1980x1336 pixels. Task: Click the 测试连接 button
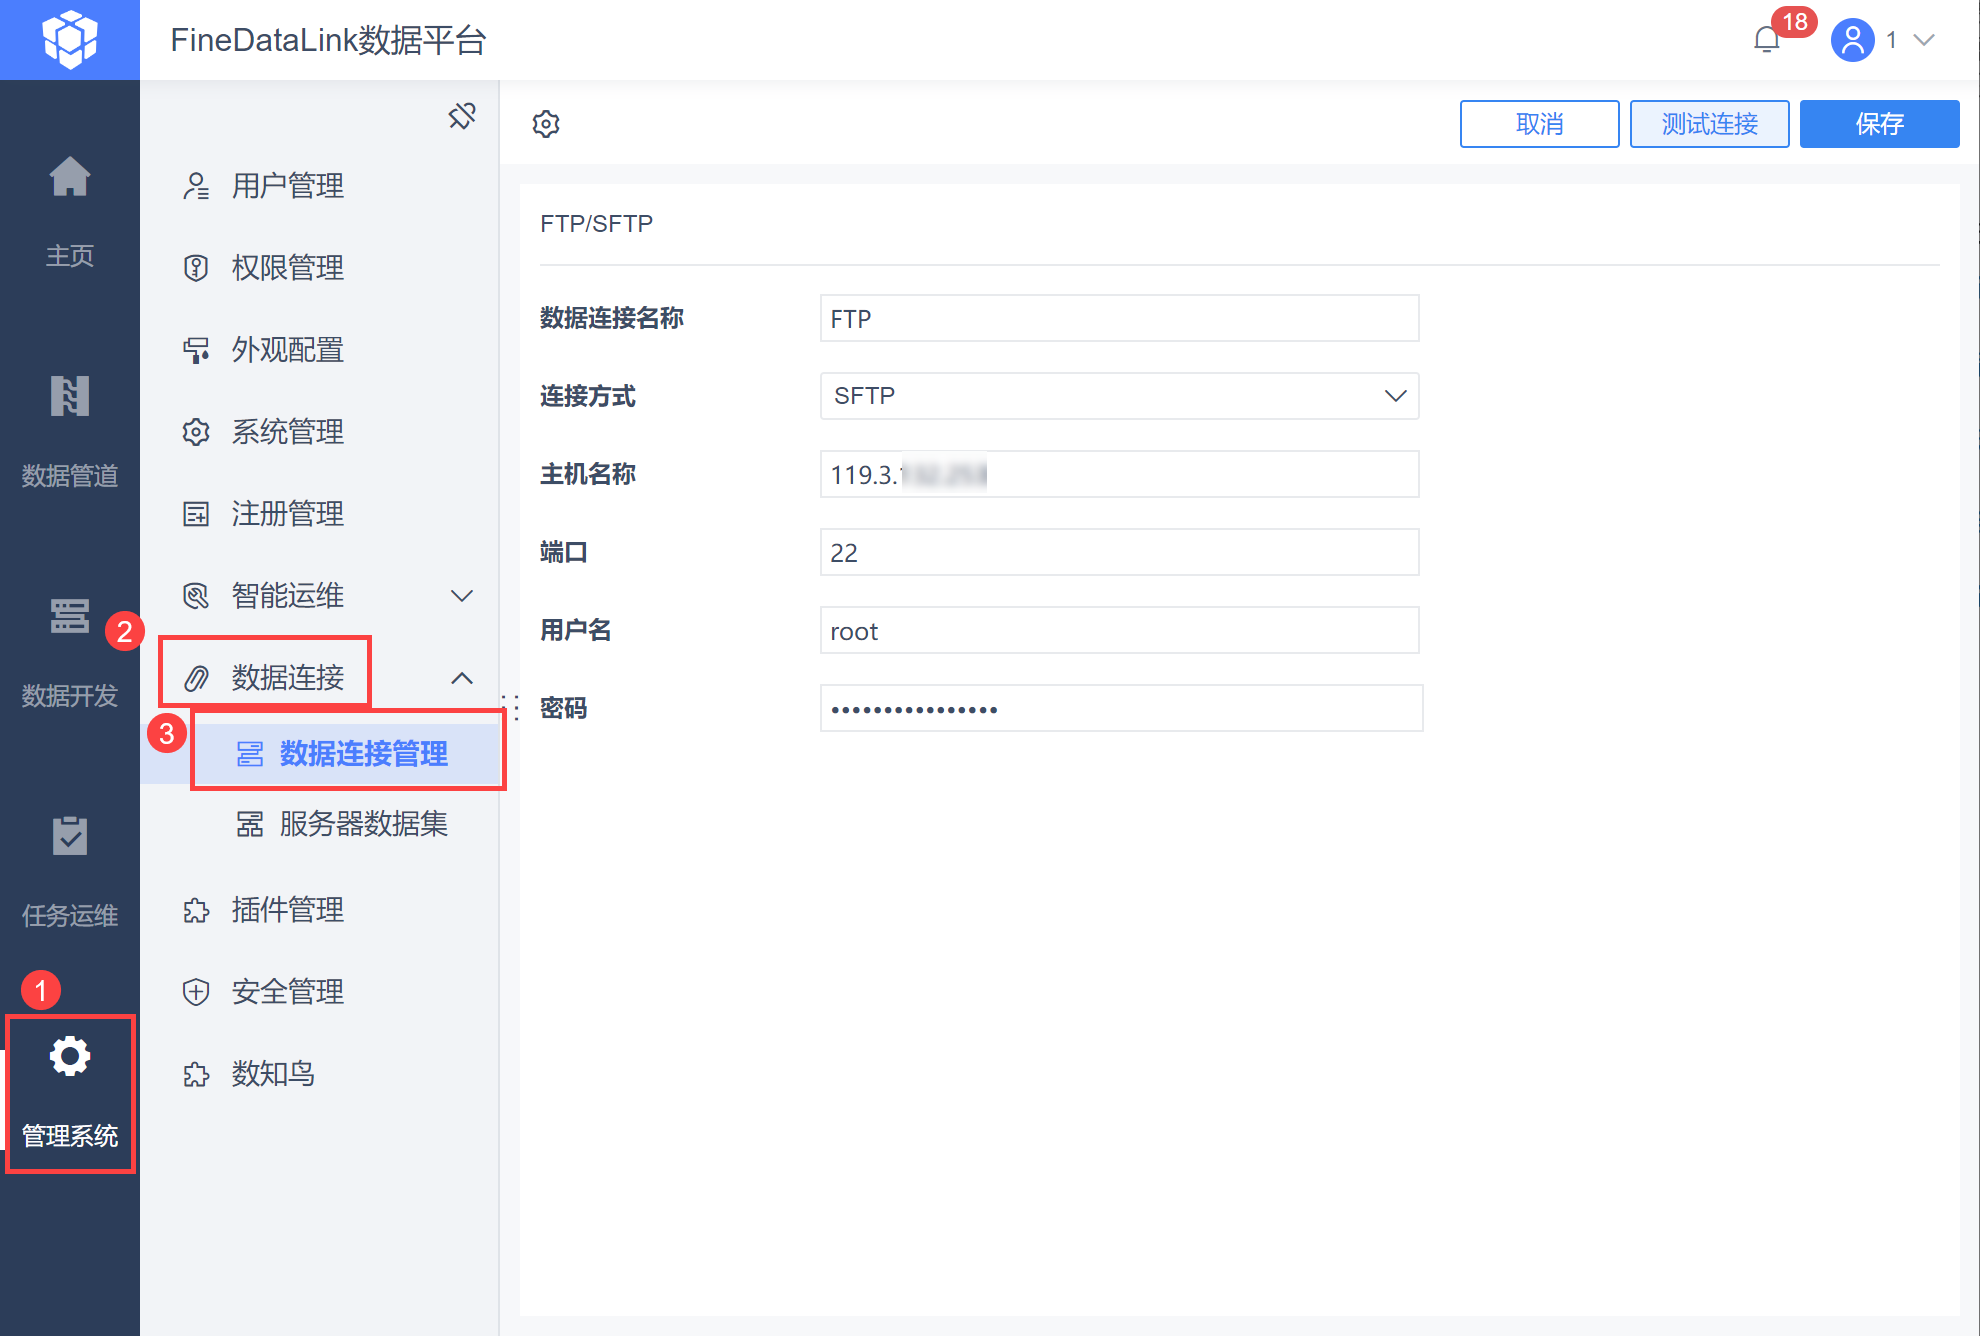click(x=1709, y=124)
